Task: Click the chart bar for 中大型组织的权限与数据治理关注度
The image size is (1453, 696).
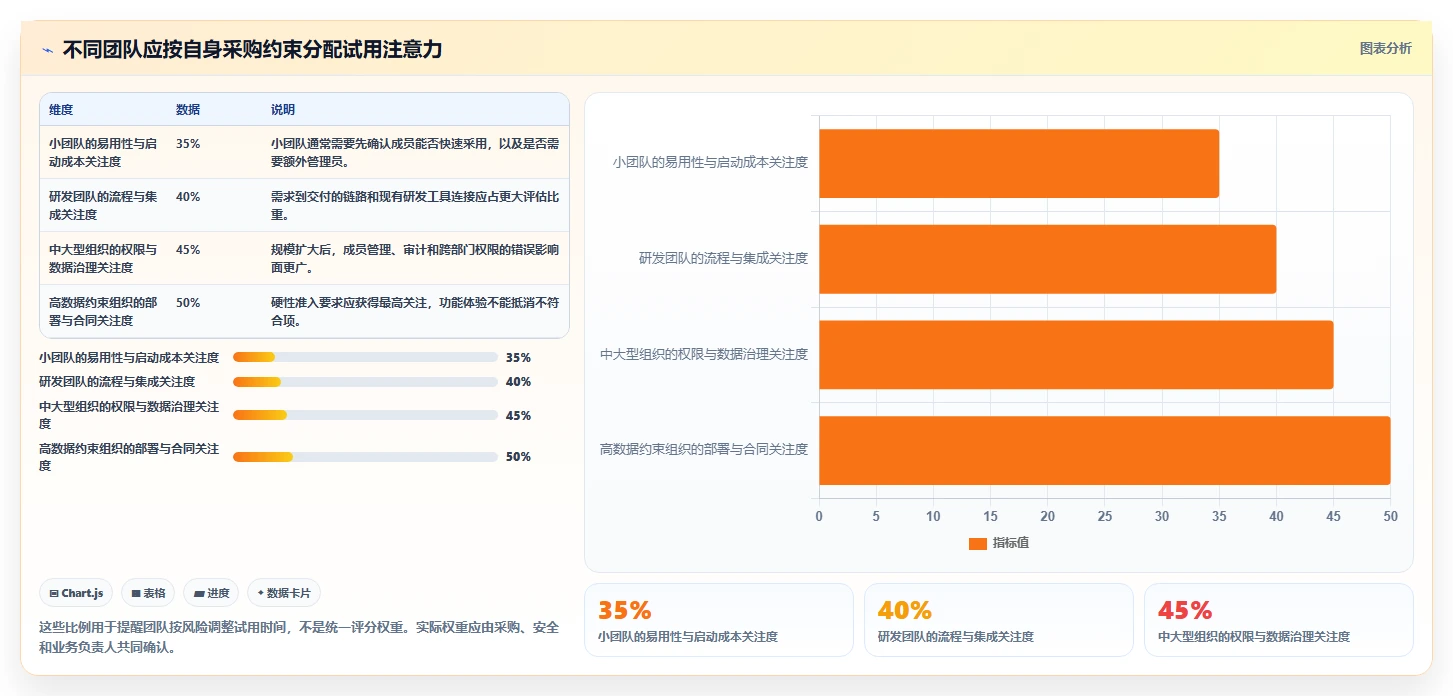Action: point(1076,355)
